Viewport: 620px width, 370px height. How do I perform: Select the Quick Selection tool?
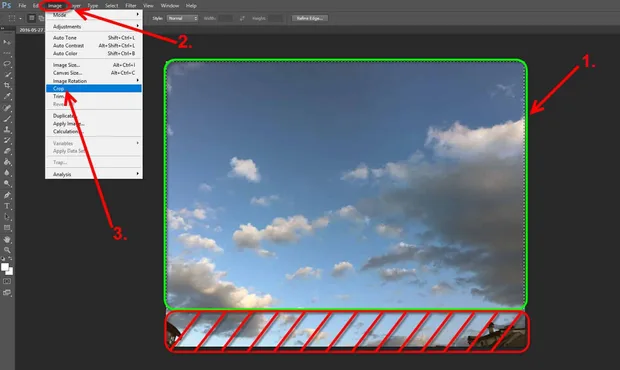pos(7,74)
